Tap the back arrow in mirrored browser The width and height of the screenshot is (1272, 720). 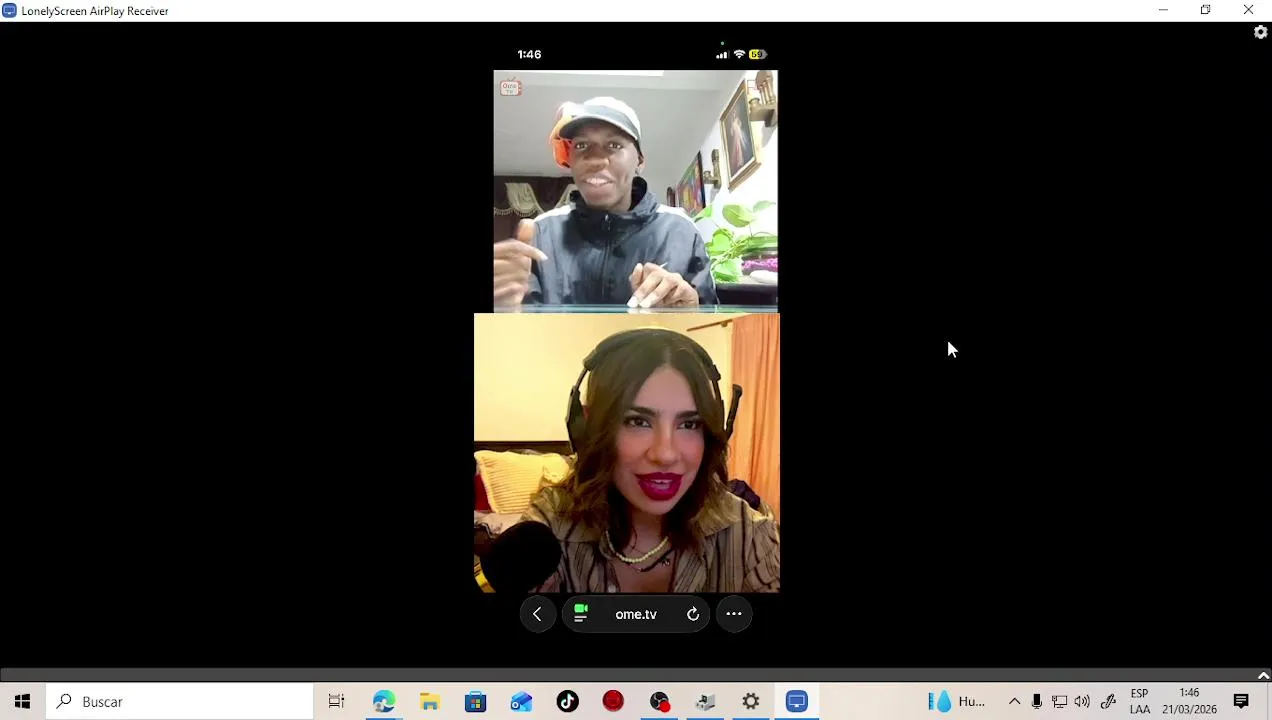537,614
